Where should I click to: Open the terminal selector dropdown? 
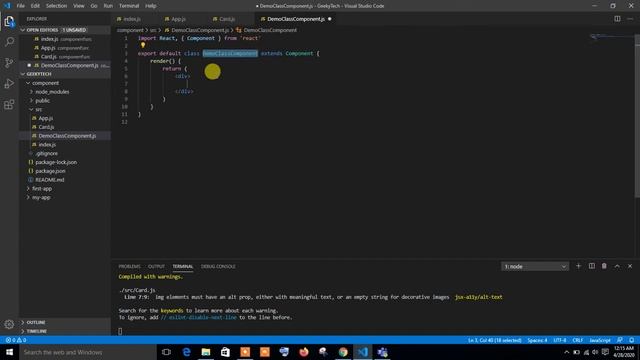[x=535, y=267]
